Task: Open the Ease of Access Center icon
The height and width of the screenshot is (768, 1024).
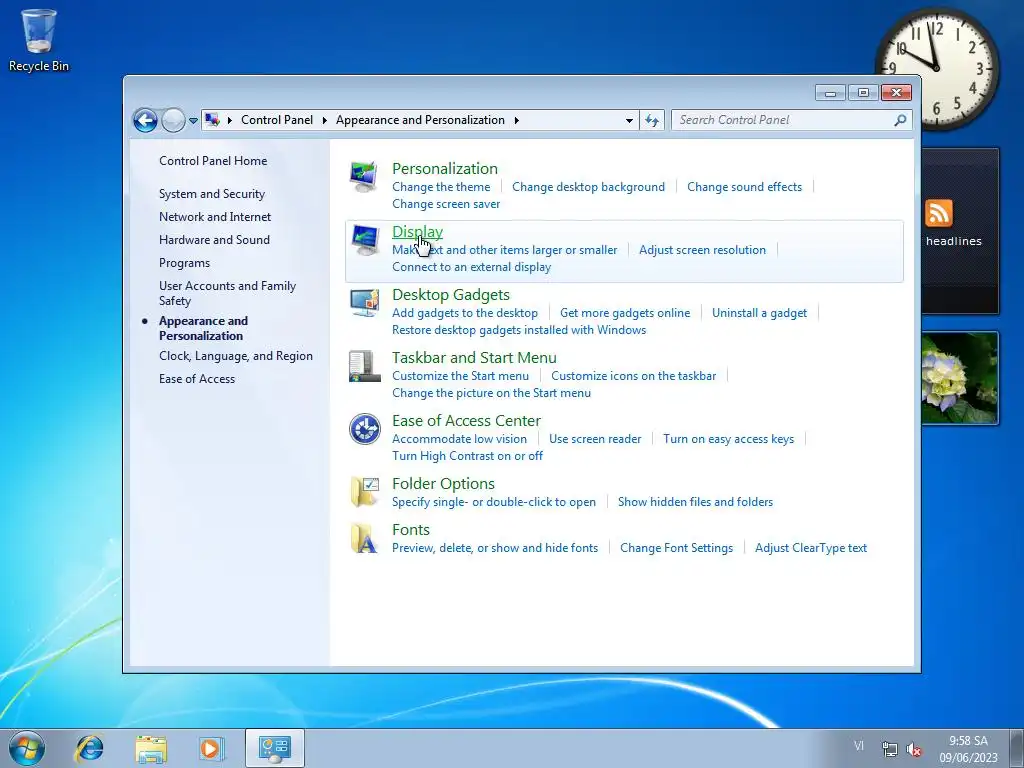Action: click(364, 429)
